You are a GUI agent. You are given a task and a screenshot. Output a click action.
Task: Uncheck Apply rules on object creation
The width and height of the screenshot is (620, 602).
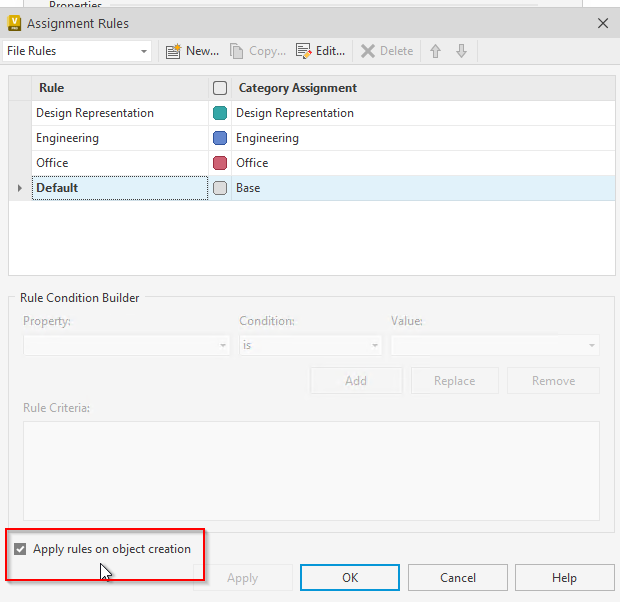[x=20, y=549]
